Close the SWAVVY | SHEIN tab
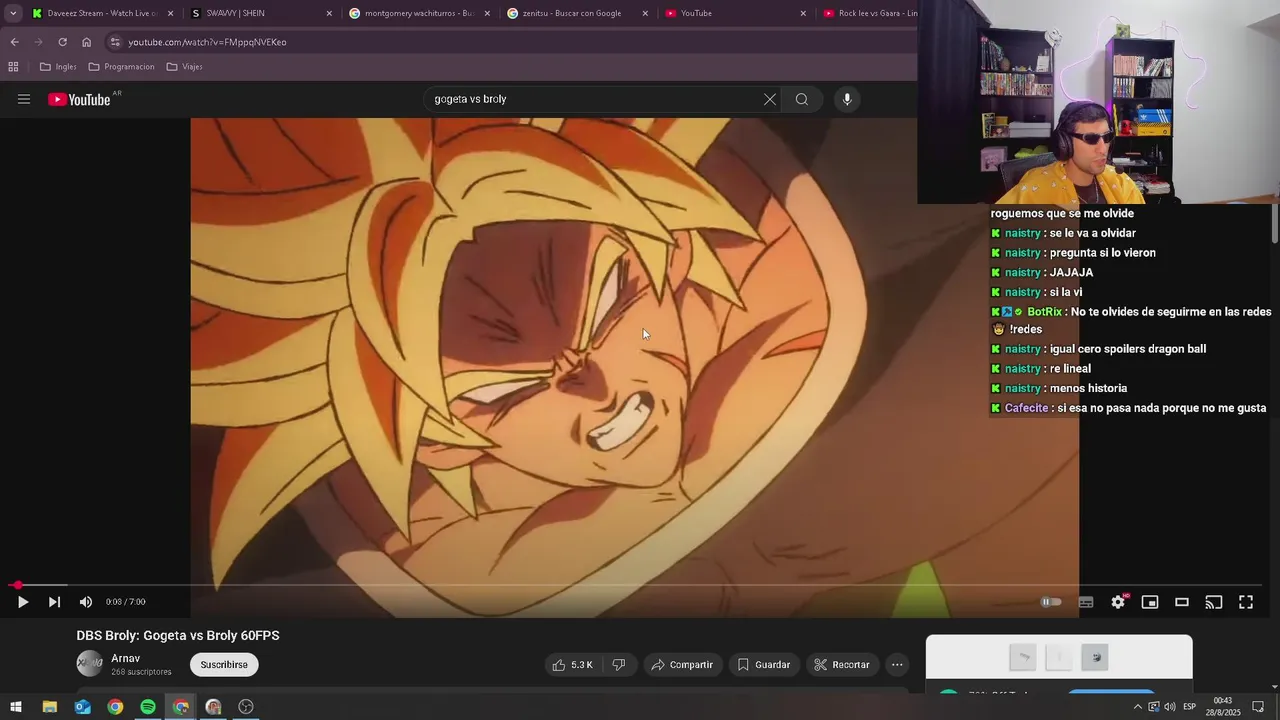The width and height of the screenshot is (1280, 720). 330,13
